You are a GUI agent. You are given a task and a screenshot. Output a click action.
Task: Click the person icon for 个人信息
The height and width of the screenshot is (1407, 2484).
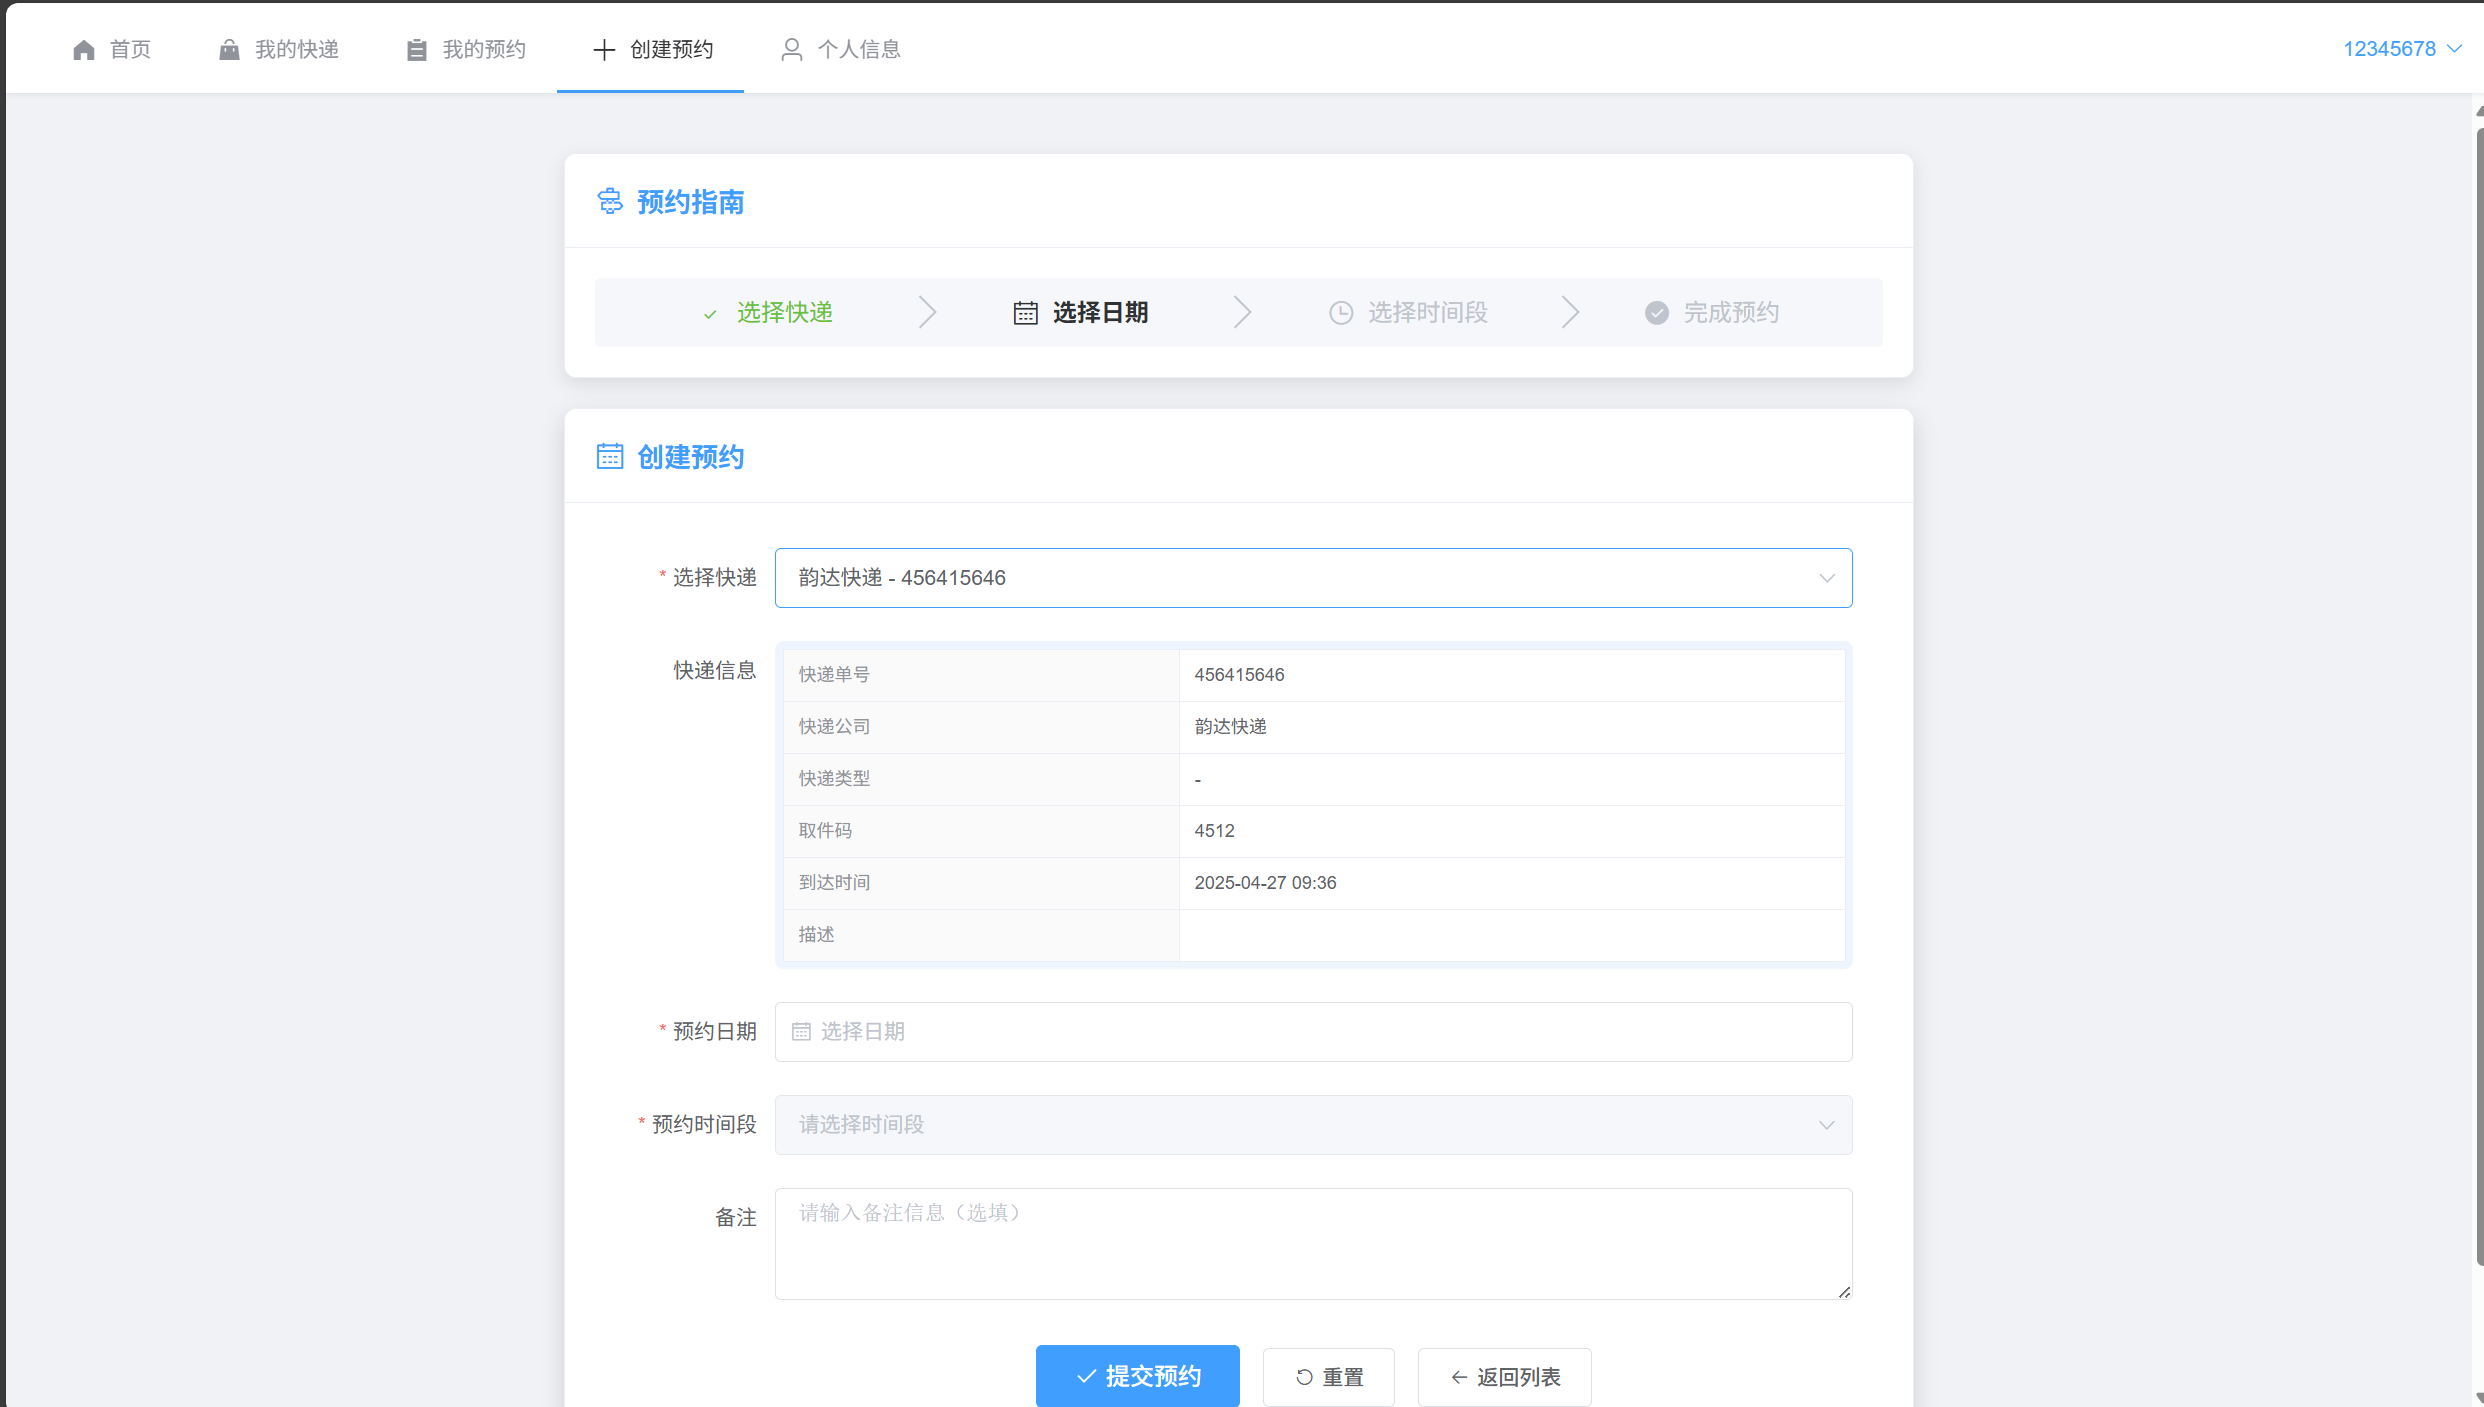[791, 50]
